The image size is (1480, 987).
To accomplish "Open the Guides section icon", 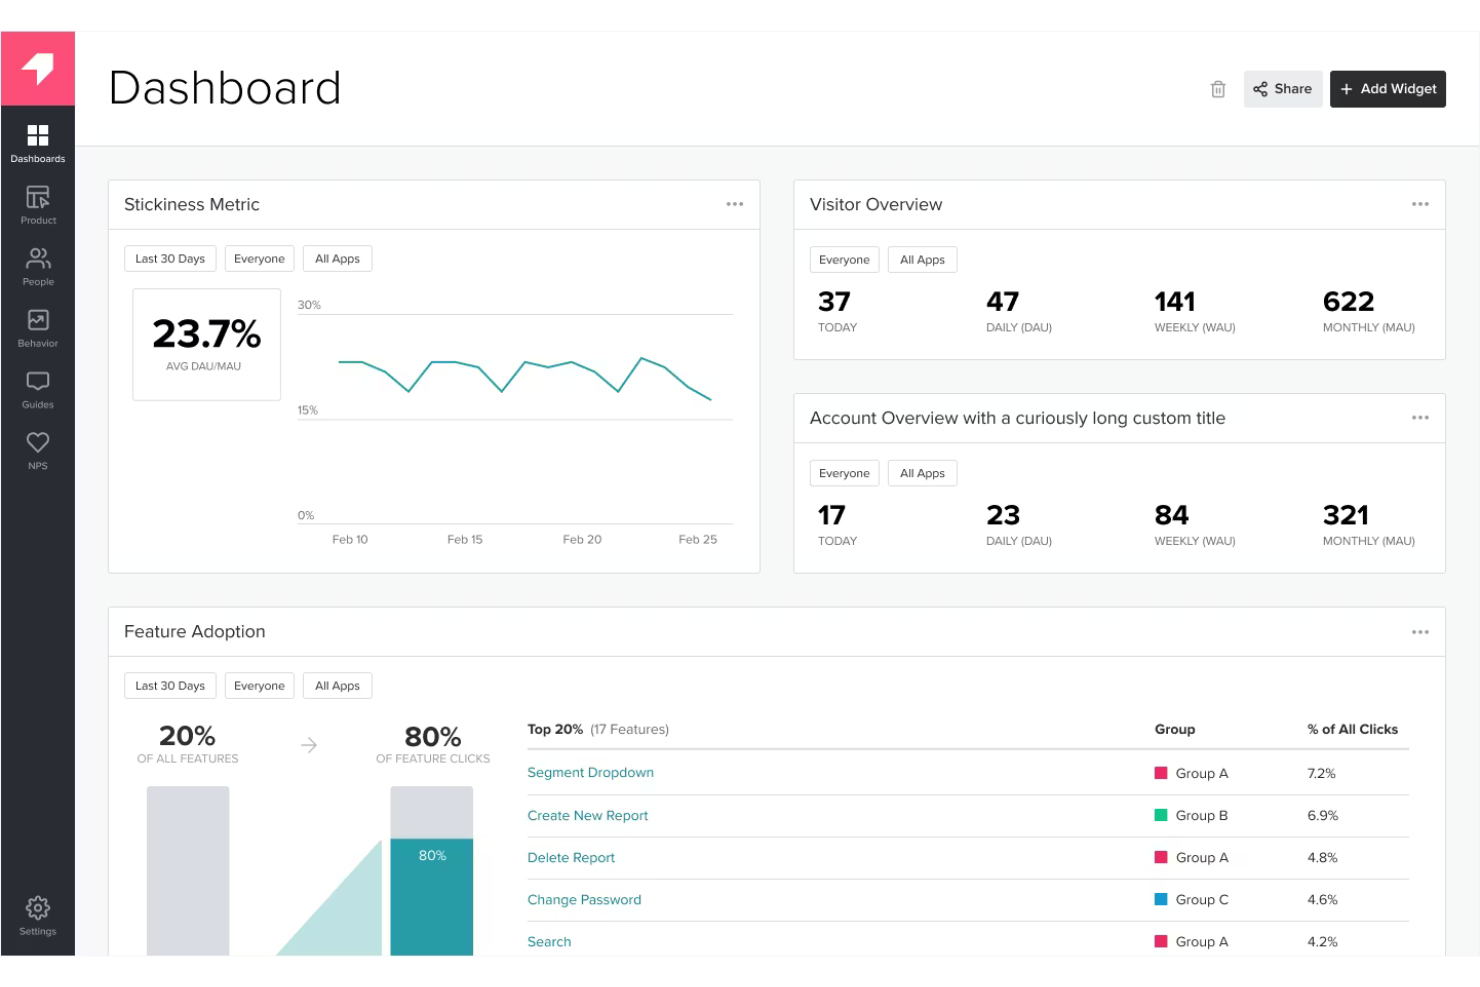I will [37, 387].
